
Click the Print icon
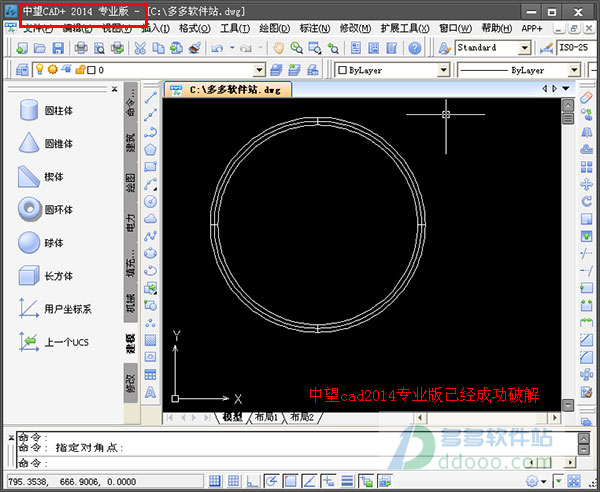tap(81, 48)
